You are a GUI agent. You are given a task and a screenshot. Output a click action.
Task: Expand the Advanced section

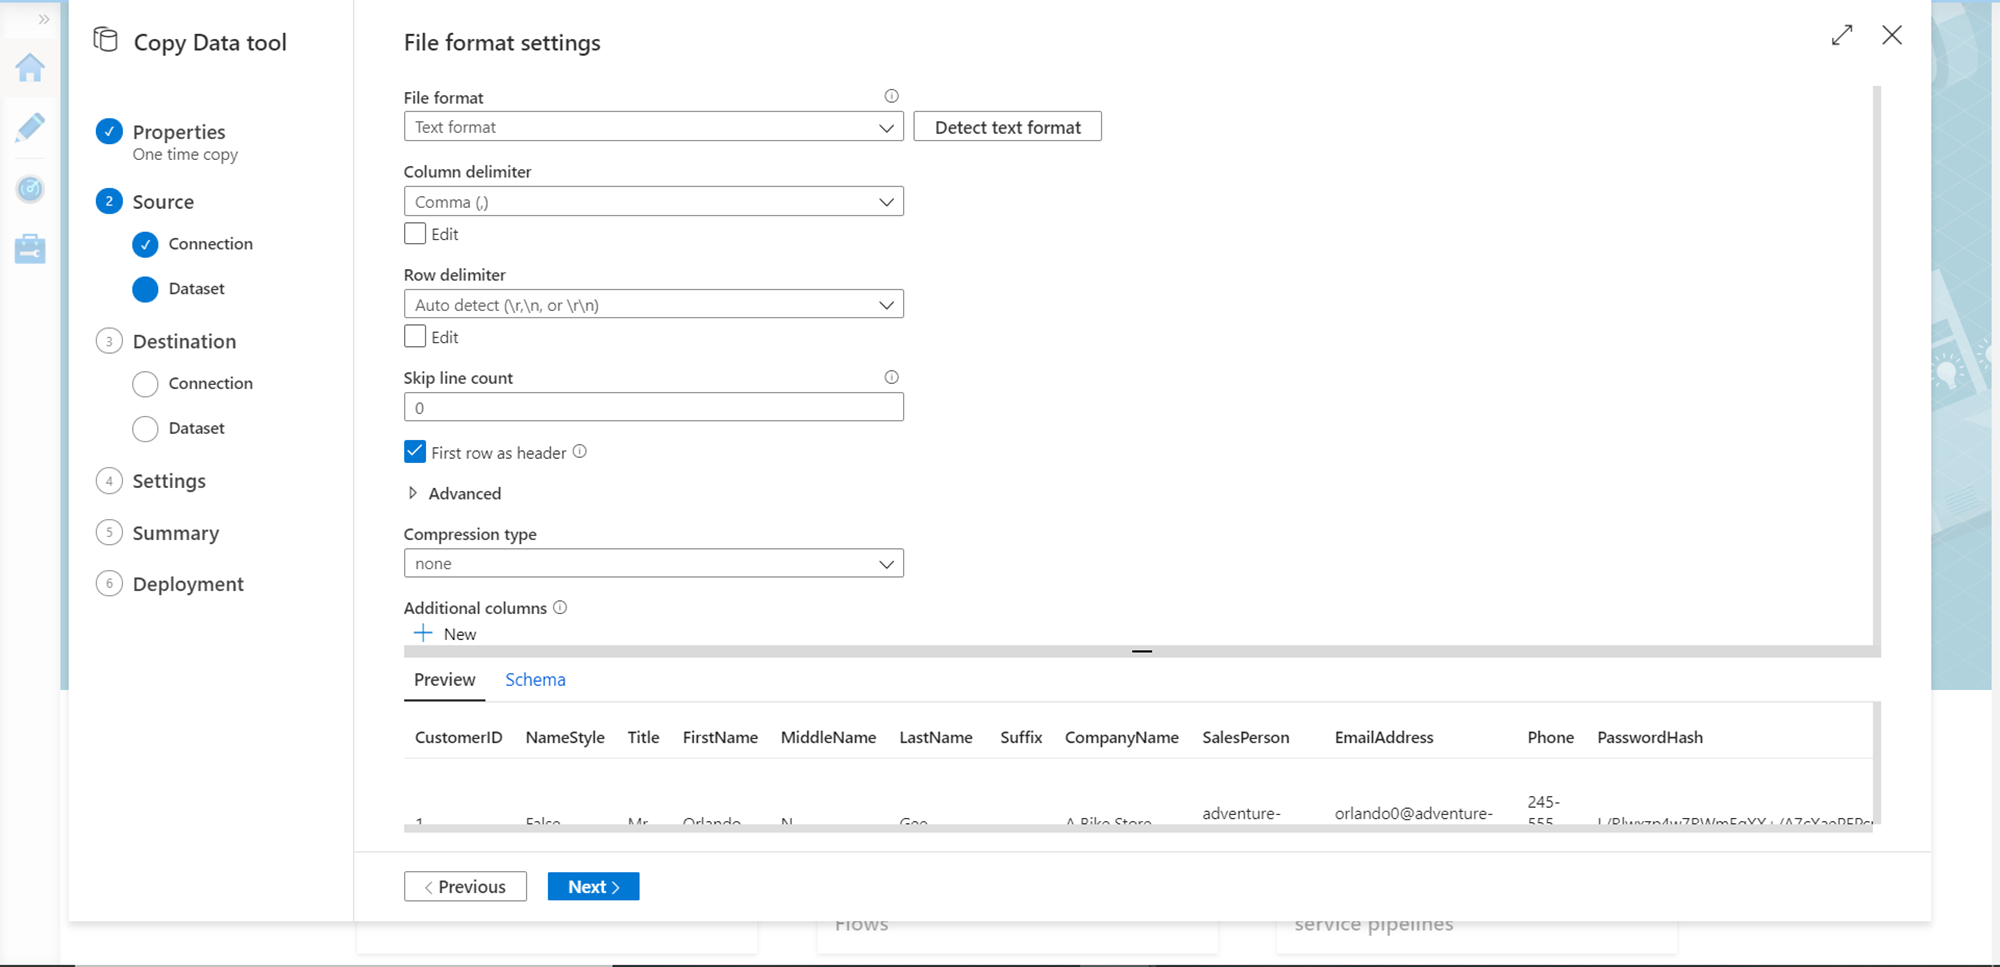[412, 493]
